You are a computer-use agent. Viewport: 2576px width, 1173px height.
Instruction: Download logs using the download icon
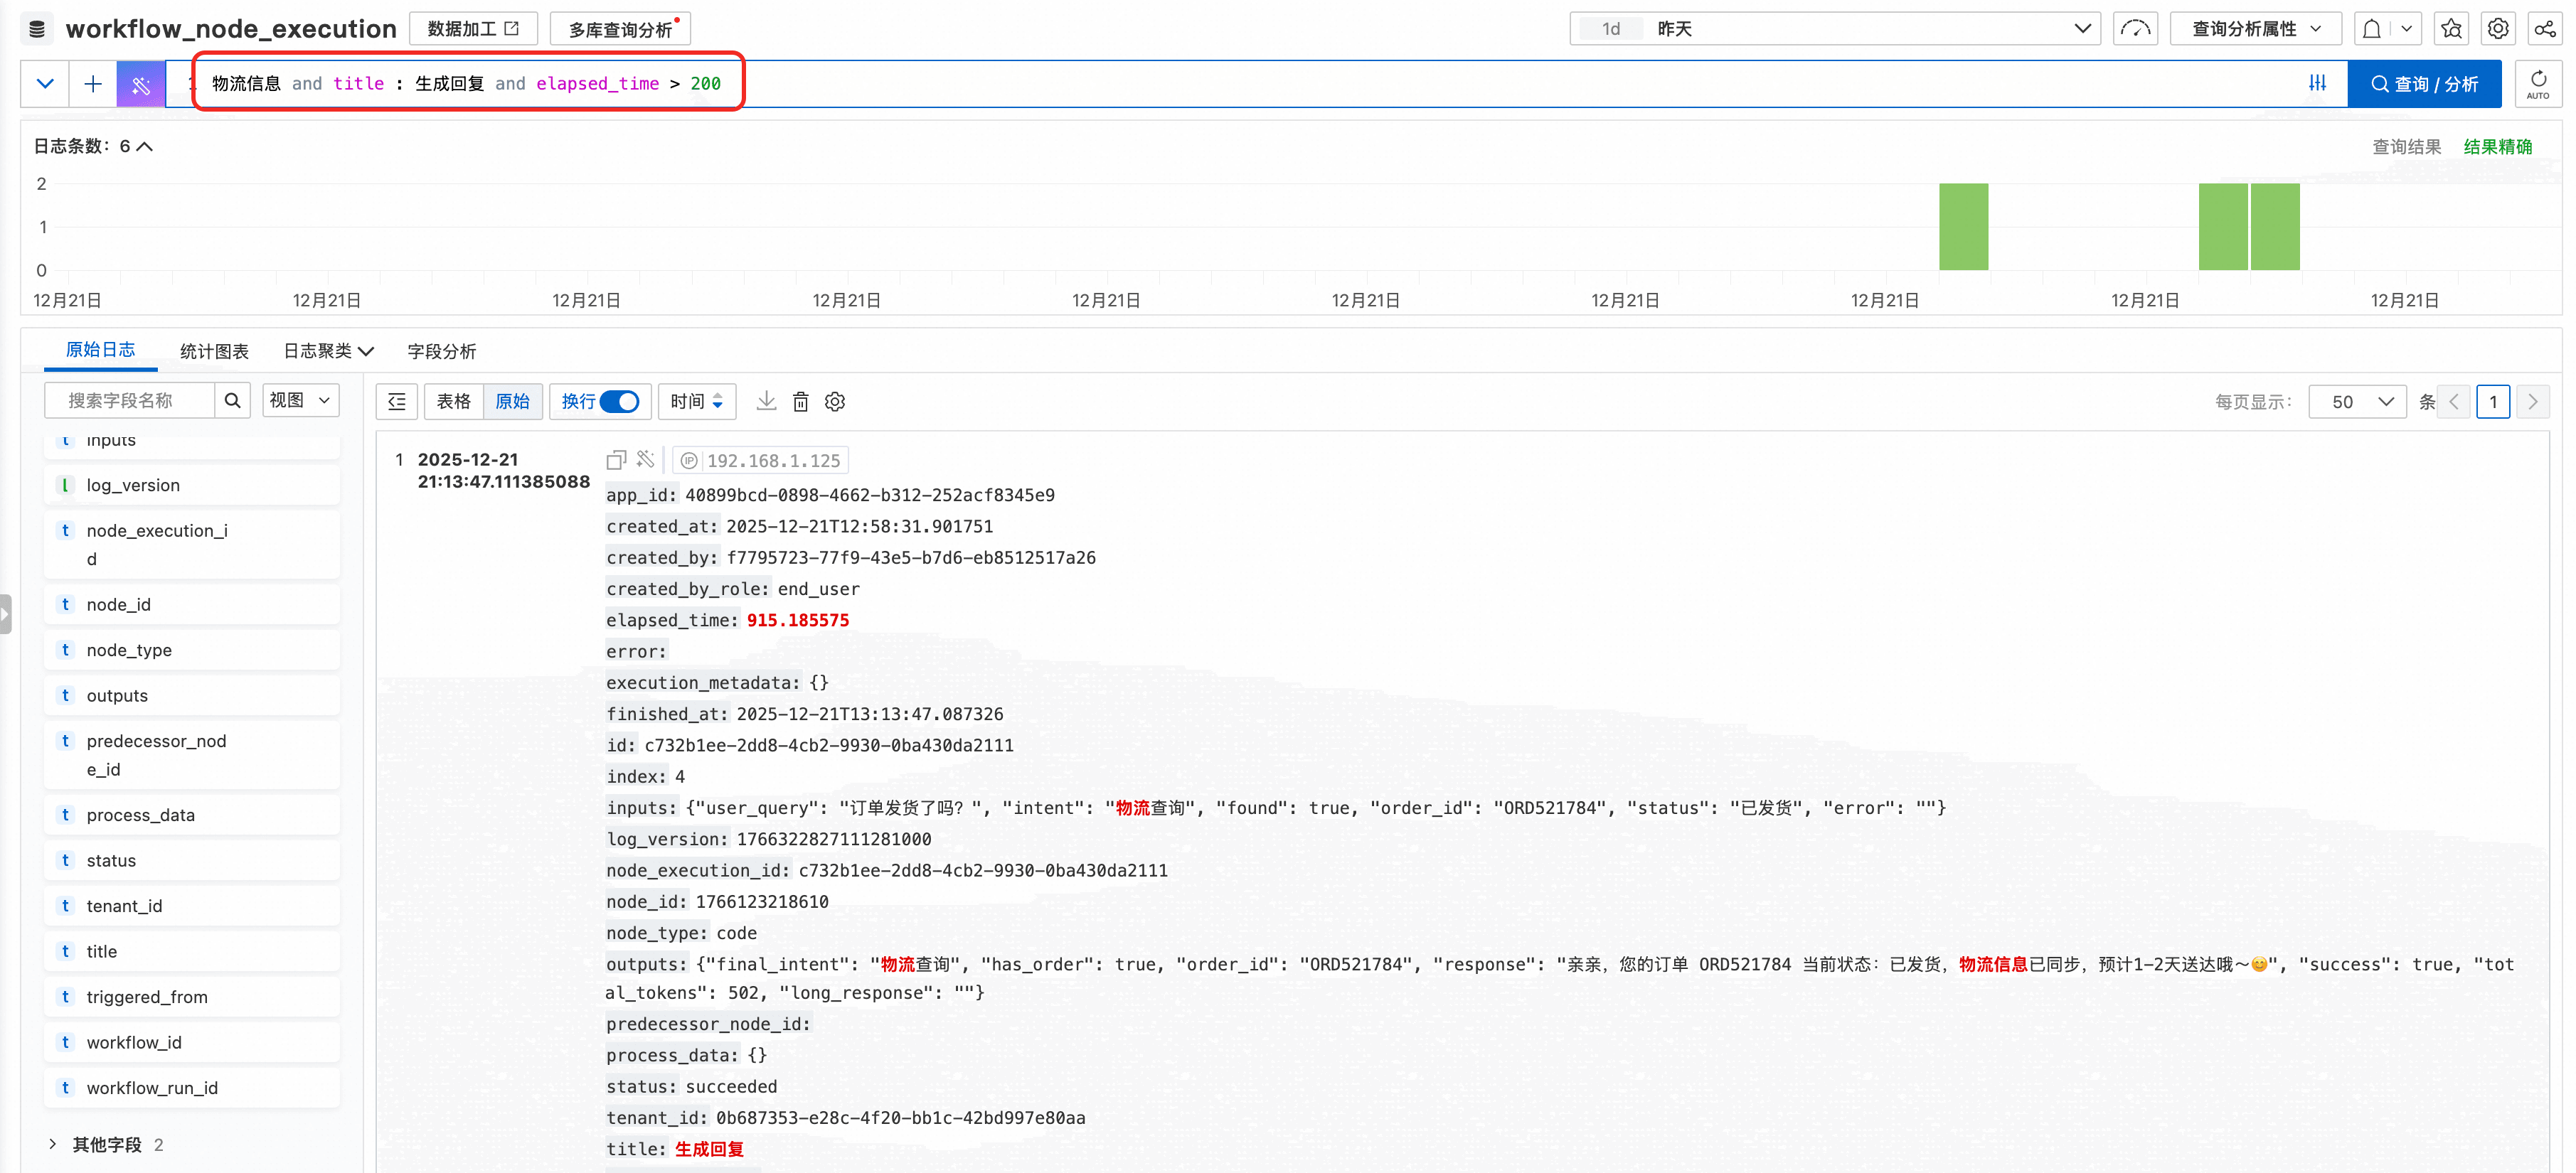pyautogui.click(x=766, y=401)
